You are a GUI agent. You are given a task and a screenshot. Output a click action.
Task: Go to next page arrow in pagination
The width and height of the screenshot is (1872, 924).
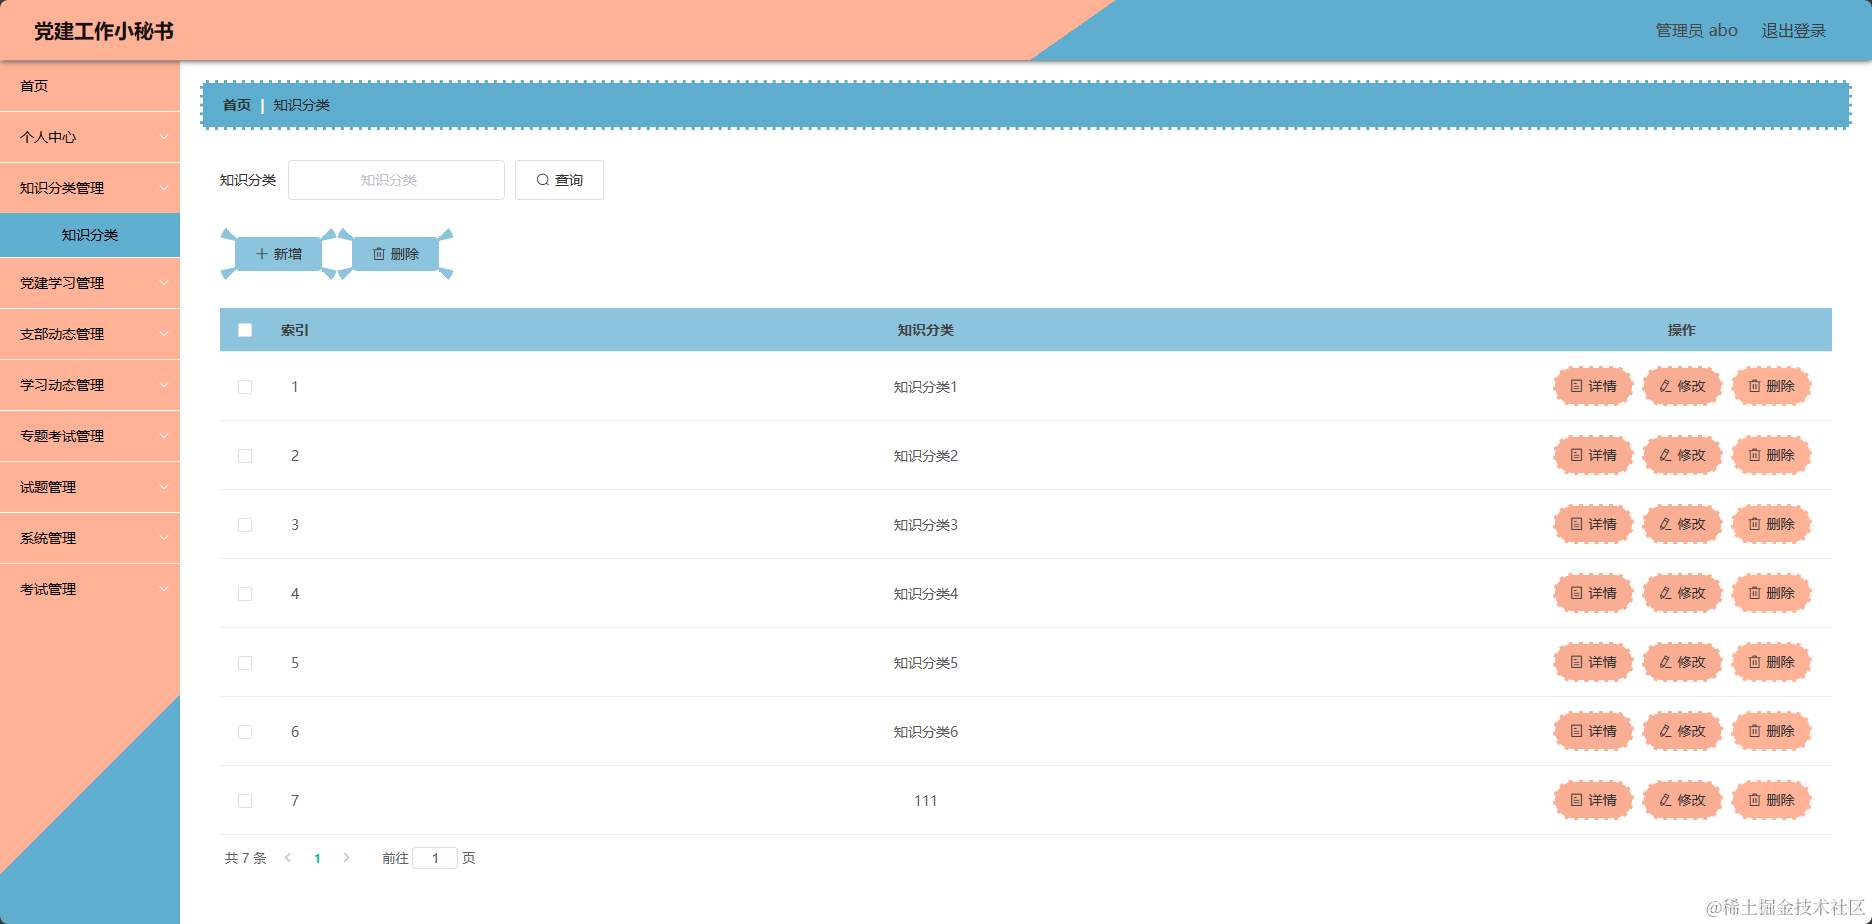(x=346, y=858)
